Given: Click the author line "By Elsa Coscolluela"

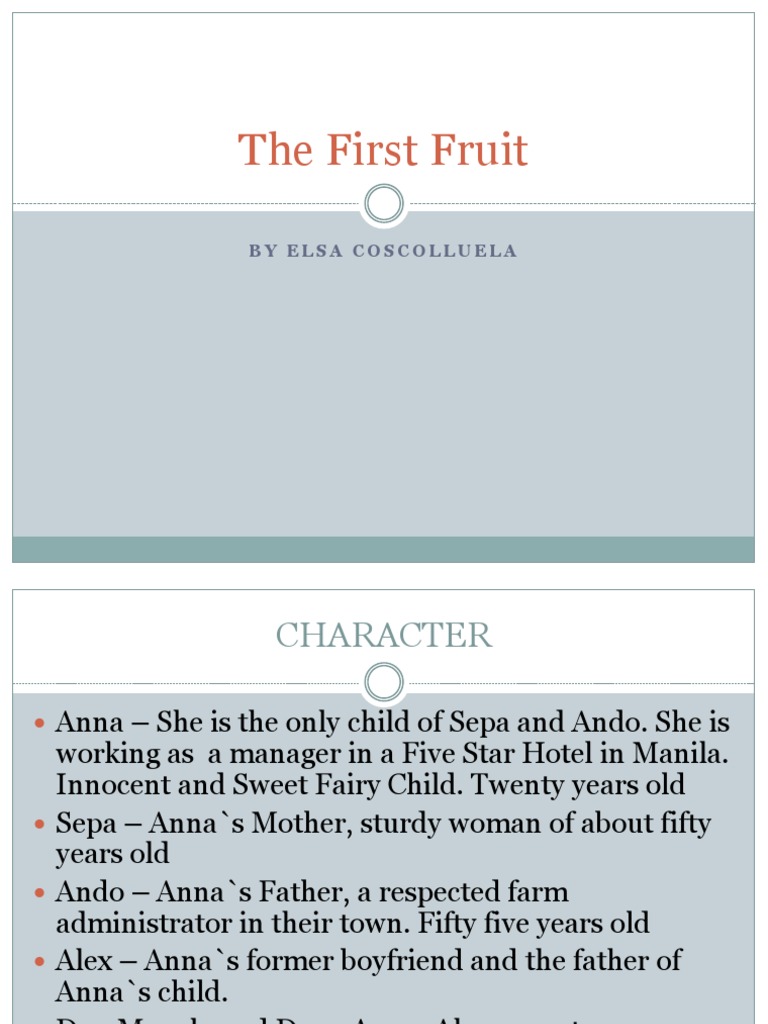Looking at the screenshot, I should 383,251.
